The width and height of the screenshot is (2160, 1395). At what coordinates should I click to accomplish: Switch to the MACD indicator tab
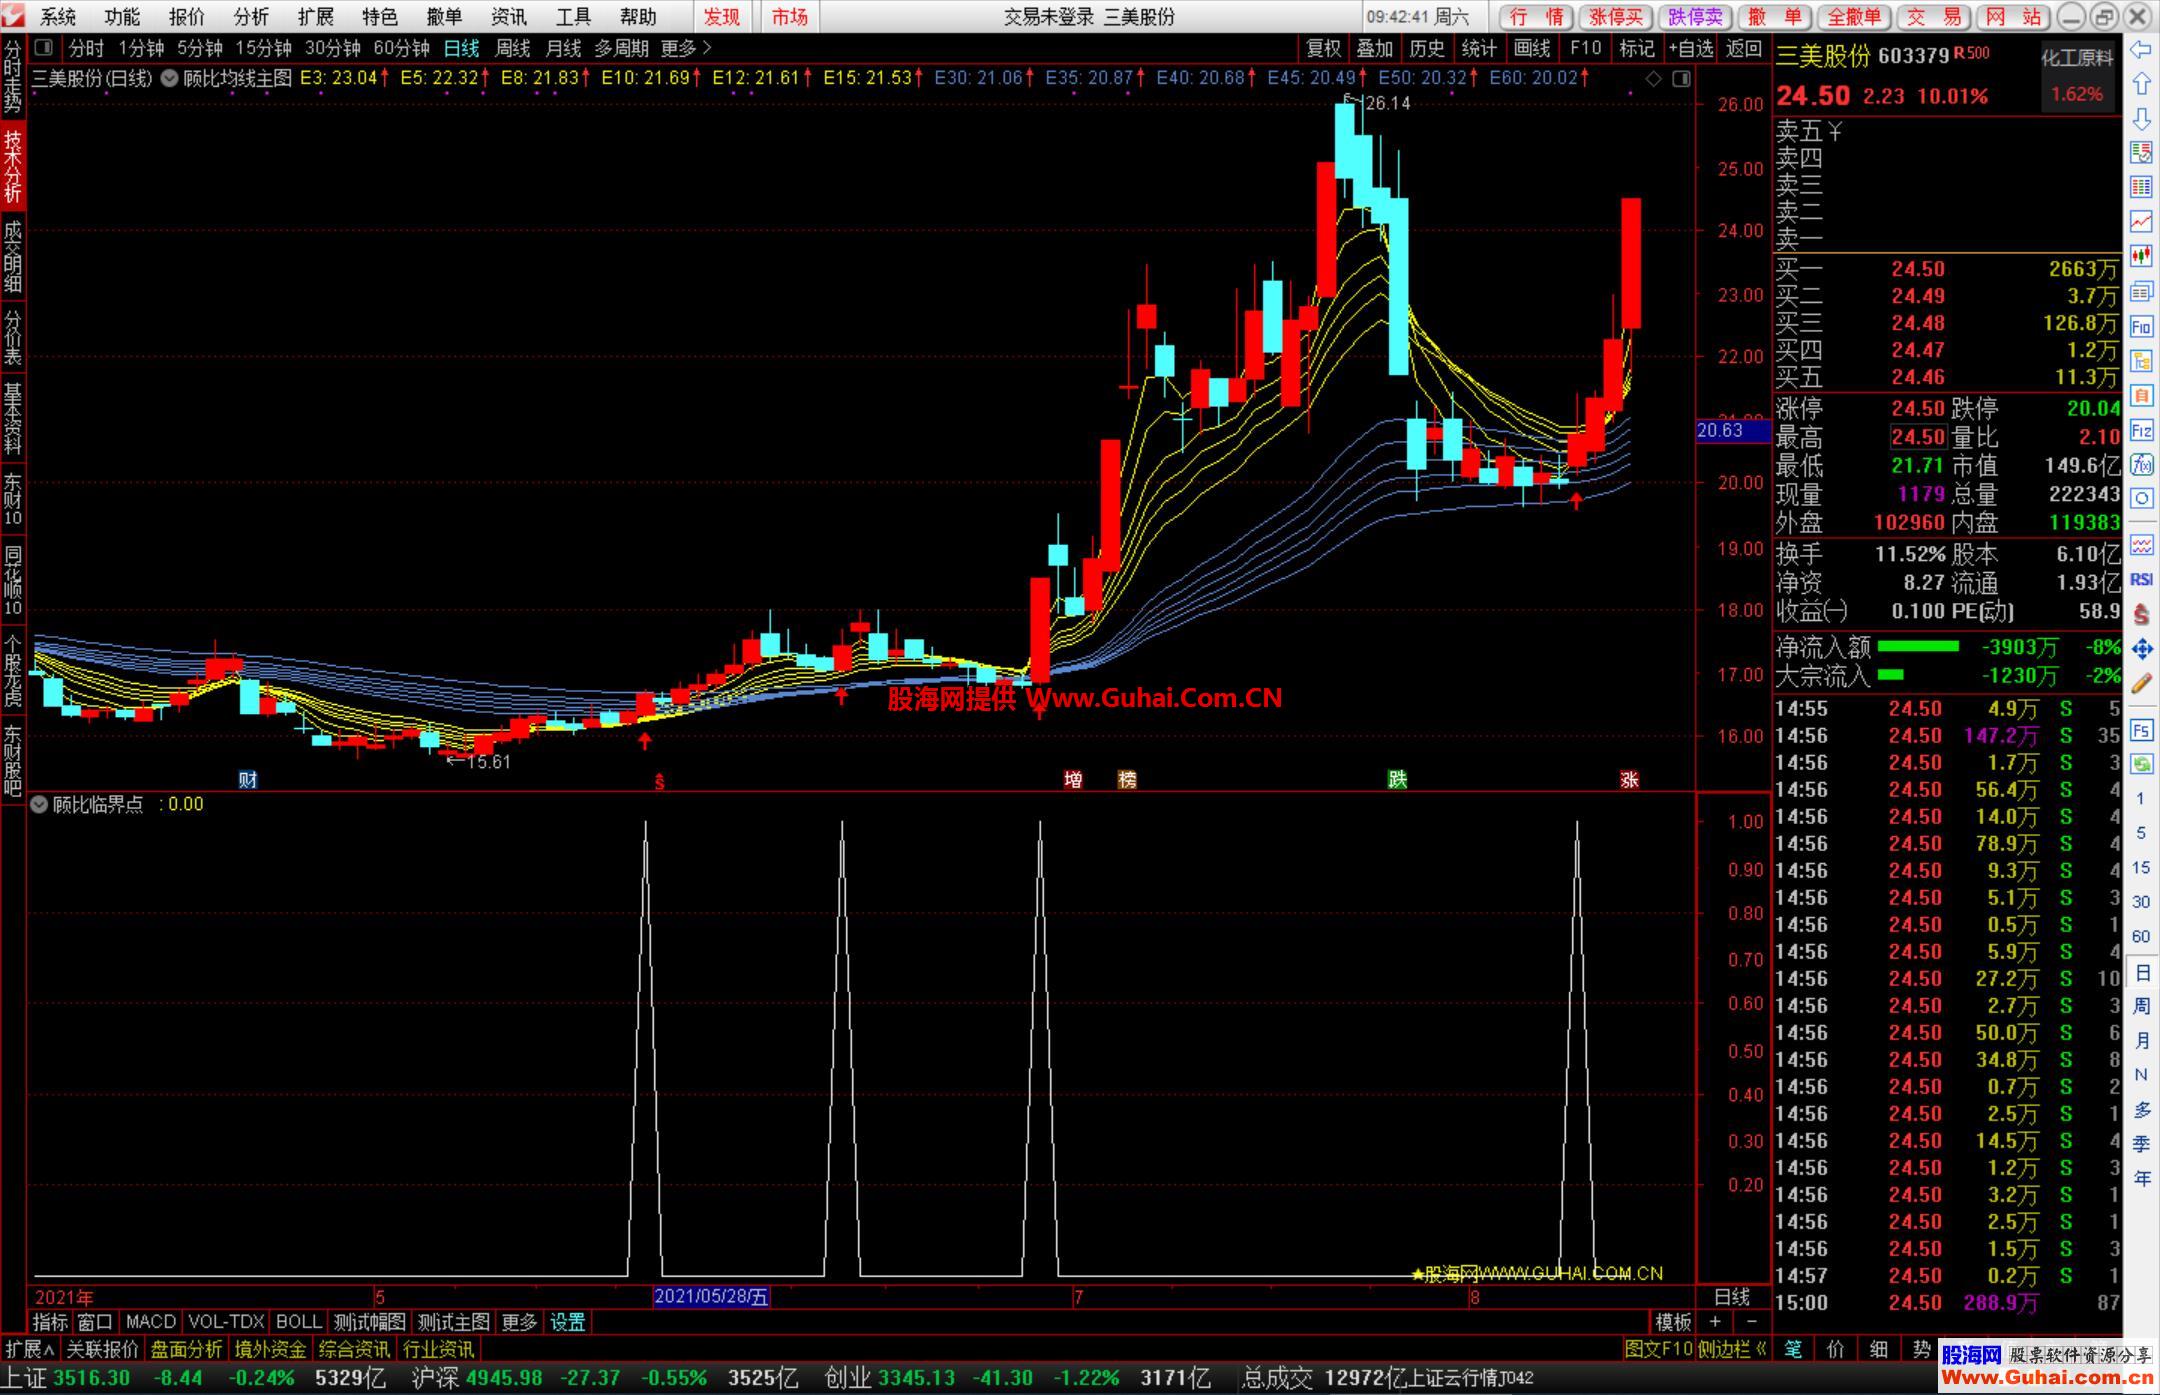coord(151,1322)
